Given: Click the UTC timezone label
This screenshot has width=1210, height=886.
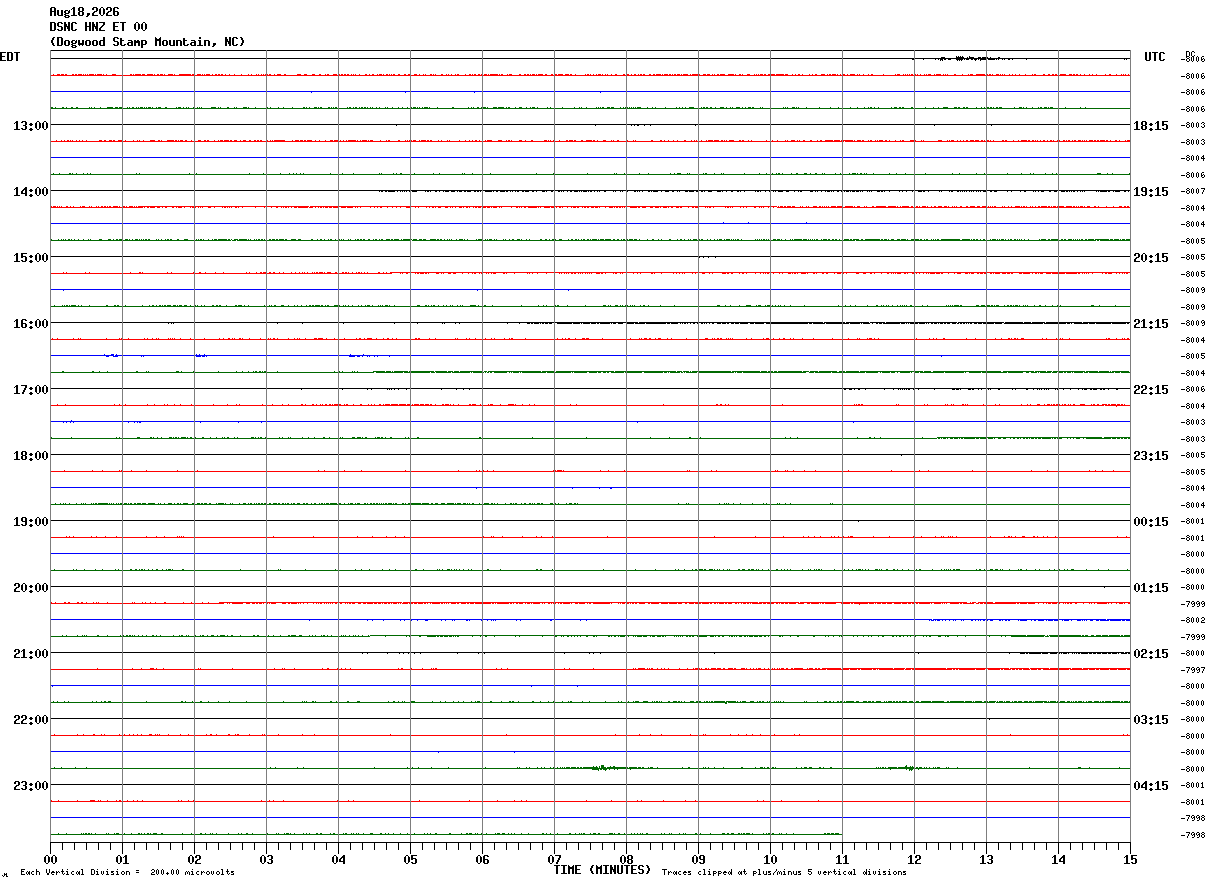Looking at the screenshot, I should click(x=1155, y=57).
